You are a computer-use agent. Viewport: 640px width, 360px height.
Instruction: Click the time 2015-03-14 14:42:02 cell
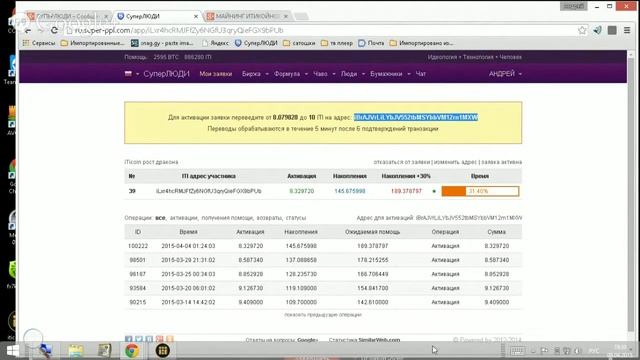pyautogui.click(x=188, y=302)
